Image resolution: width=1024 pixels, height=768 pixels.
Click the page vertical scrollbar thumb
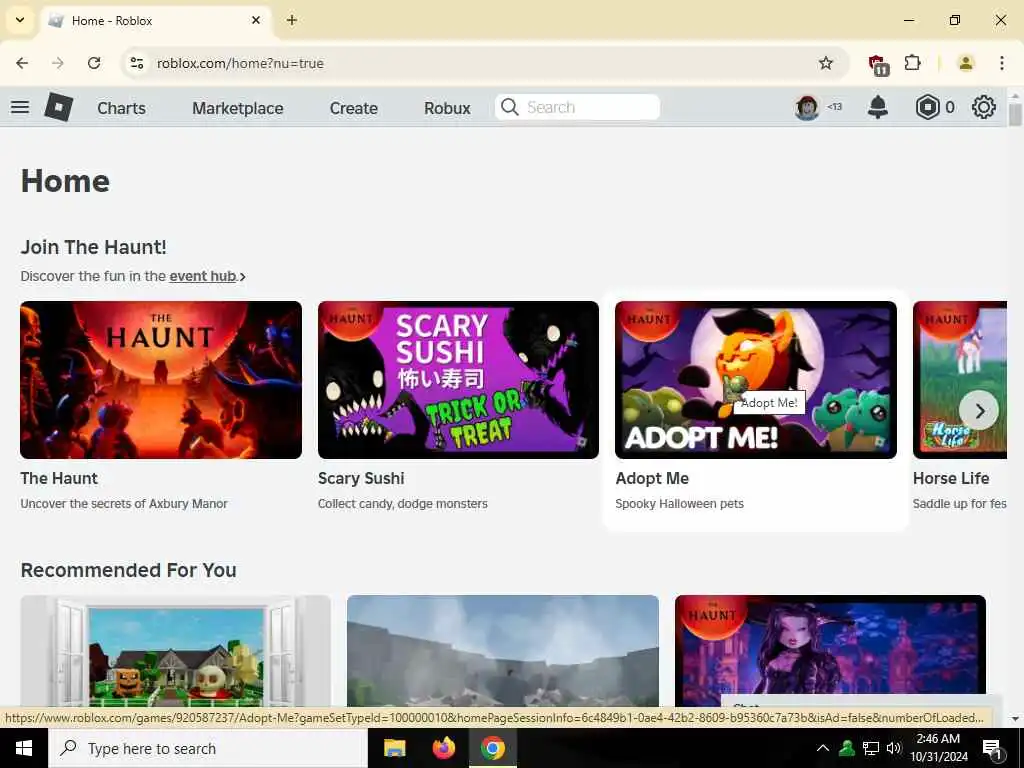tap(1015, 114)
